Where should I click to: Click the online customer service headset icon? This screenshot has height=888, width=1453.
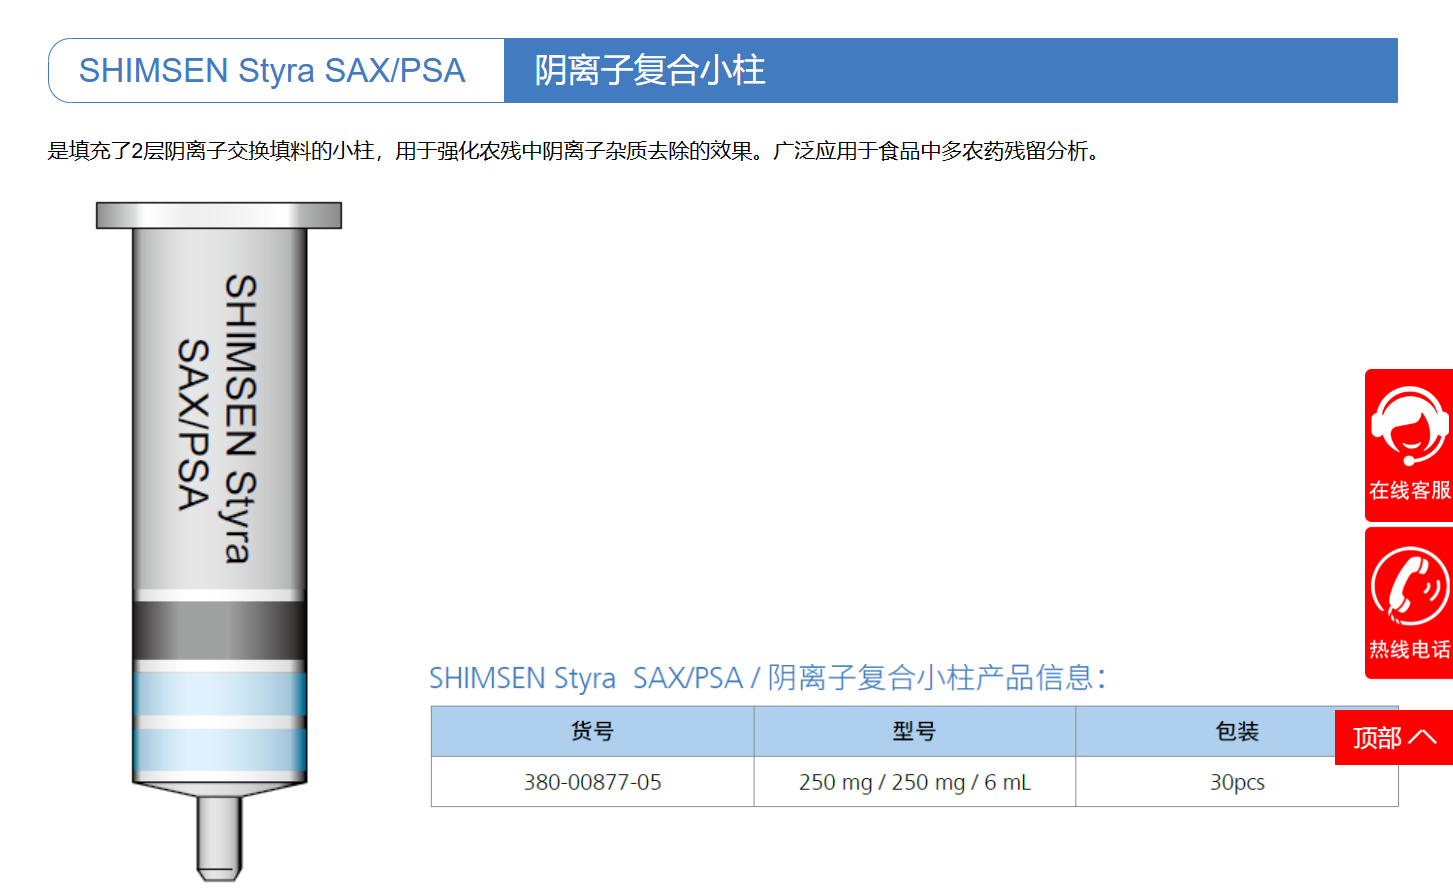tap(1409, 426)
